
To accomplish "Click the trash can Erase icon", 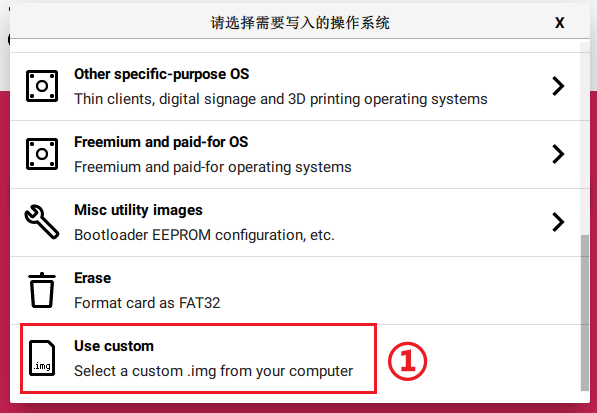I will pyautogui.click(x=42, y=290).
